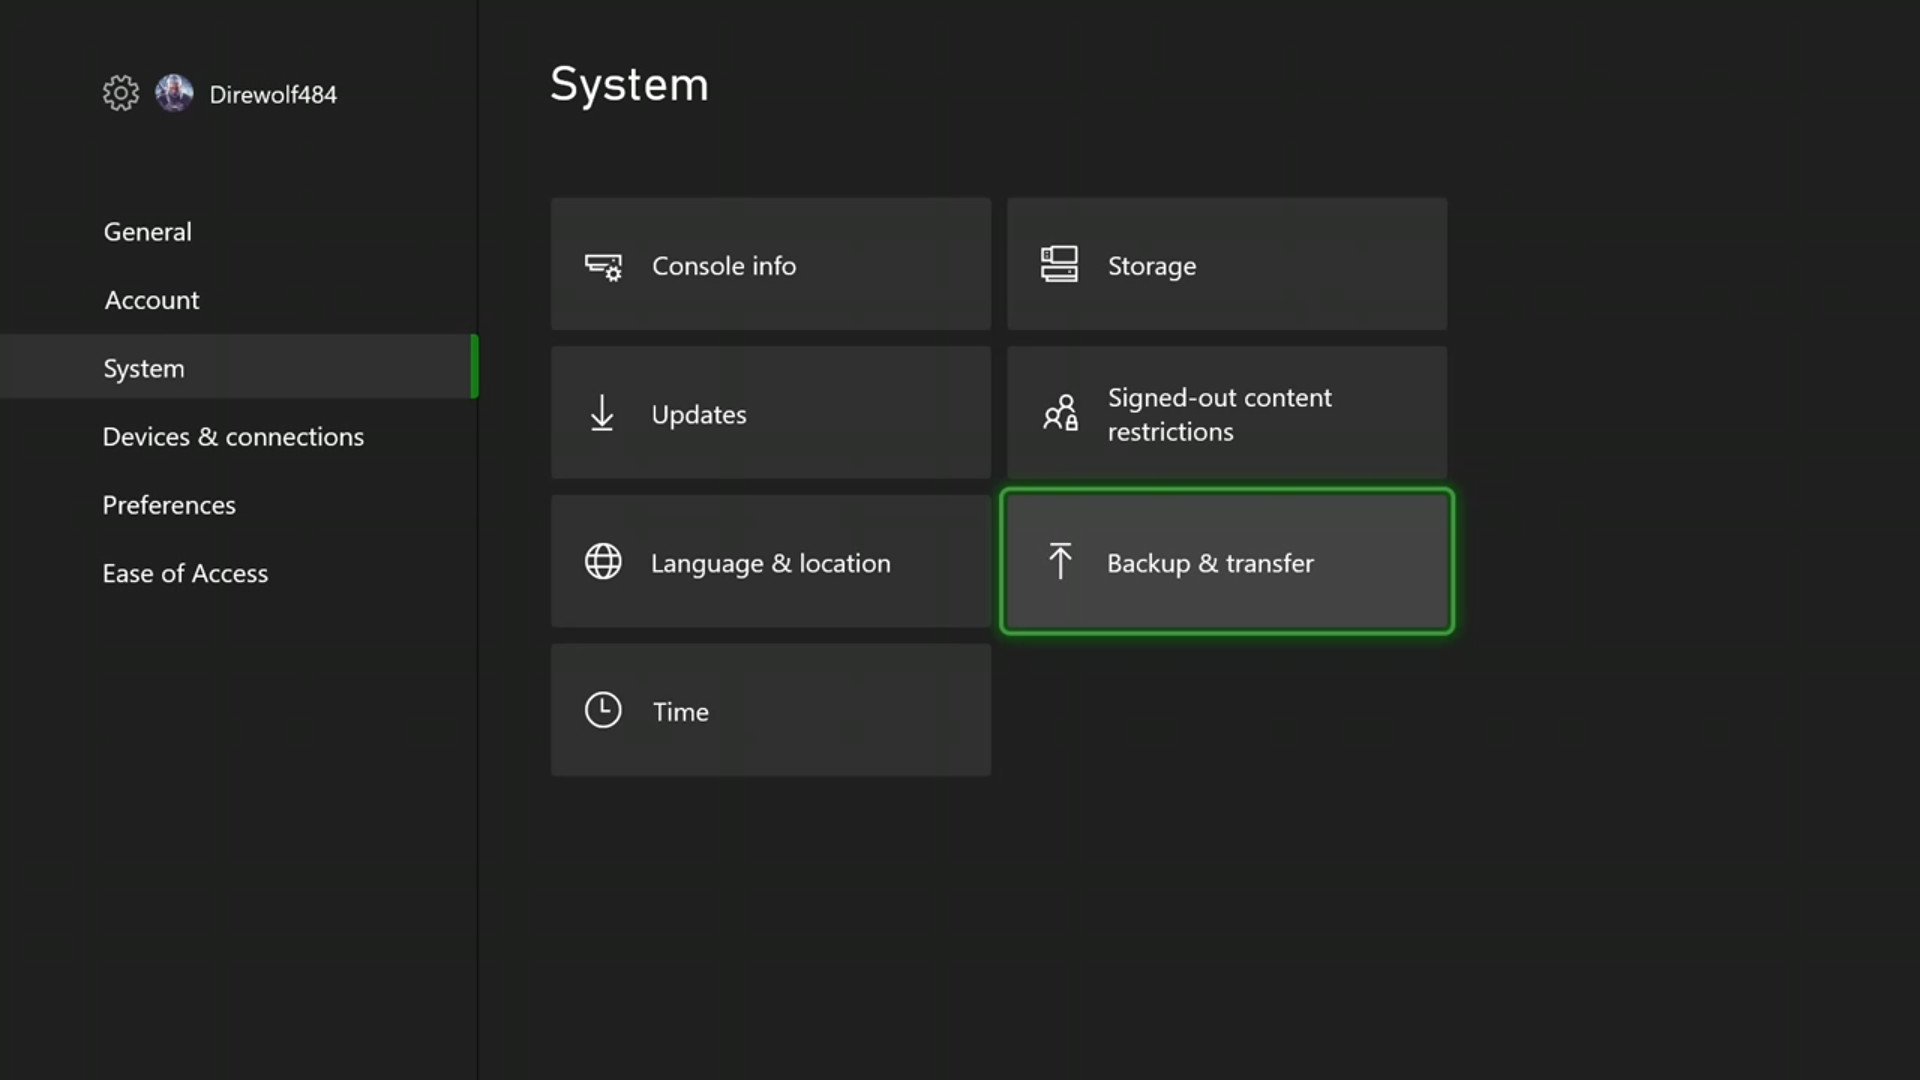Open Backup & transfer settings

(x=1225, y=562)
